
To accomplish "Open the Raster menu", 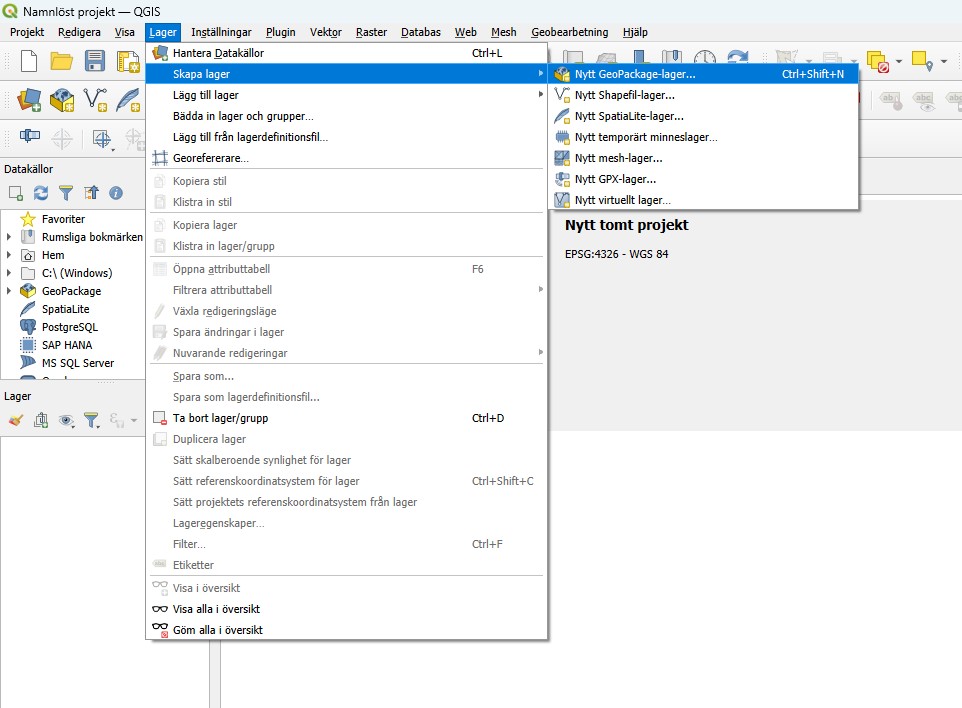I will pos(372,32).
